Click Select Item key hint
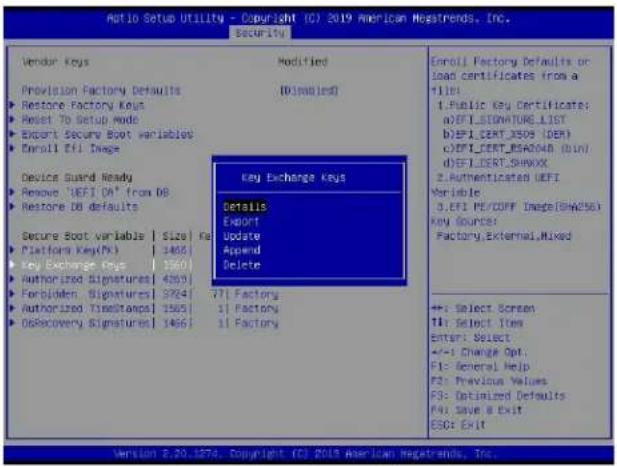 tap(477, 323)
